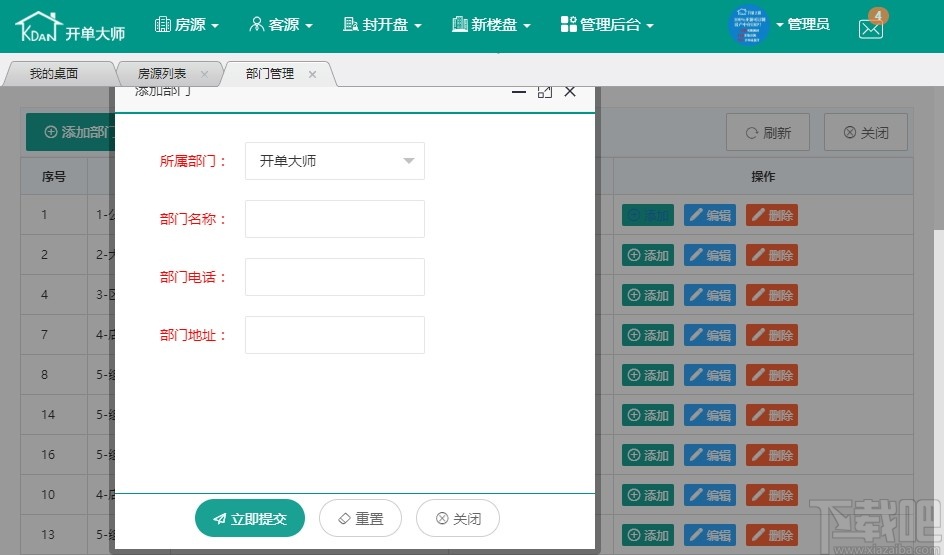The width and height of the screenshot is (944, 555).
Task: Click 编辑 in row 10
Action: (x=710, y=495)
